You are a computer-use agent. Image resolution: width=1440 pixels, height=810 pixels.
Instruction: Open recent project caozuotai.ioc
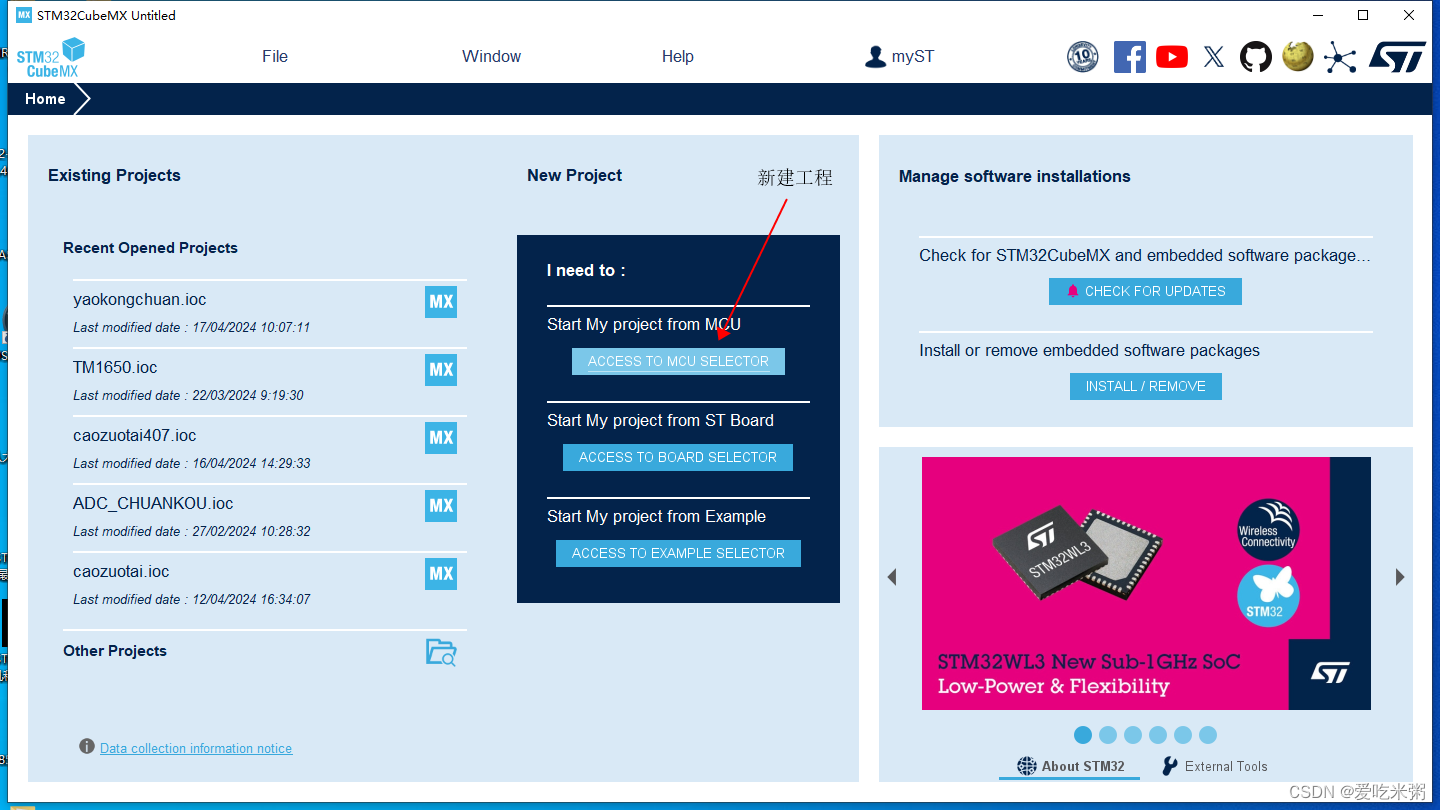(x=121, y=572)
